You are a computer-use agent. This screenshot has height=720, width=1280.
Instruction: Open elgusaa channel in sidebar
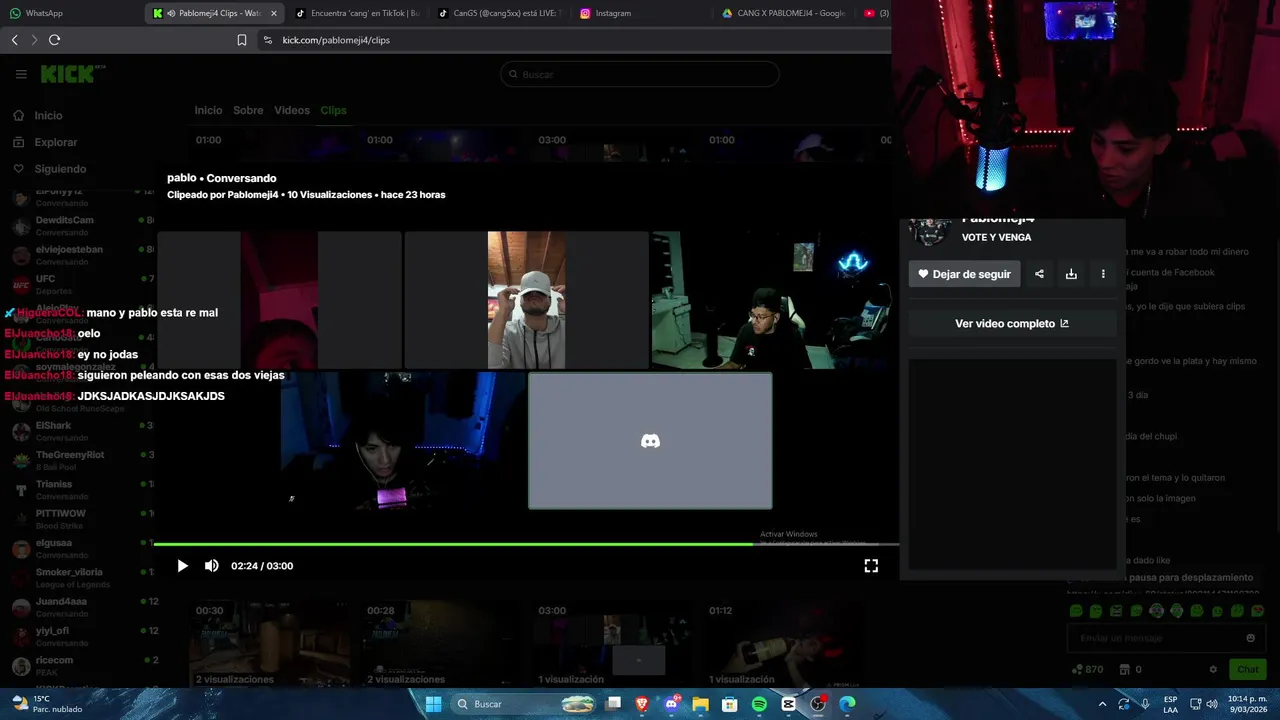point(80,548)
